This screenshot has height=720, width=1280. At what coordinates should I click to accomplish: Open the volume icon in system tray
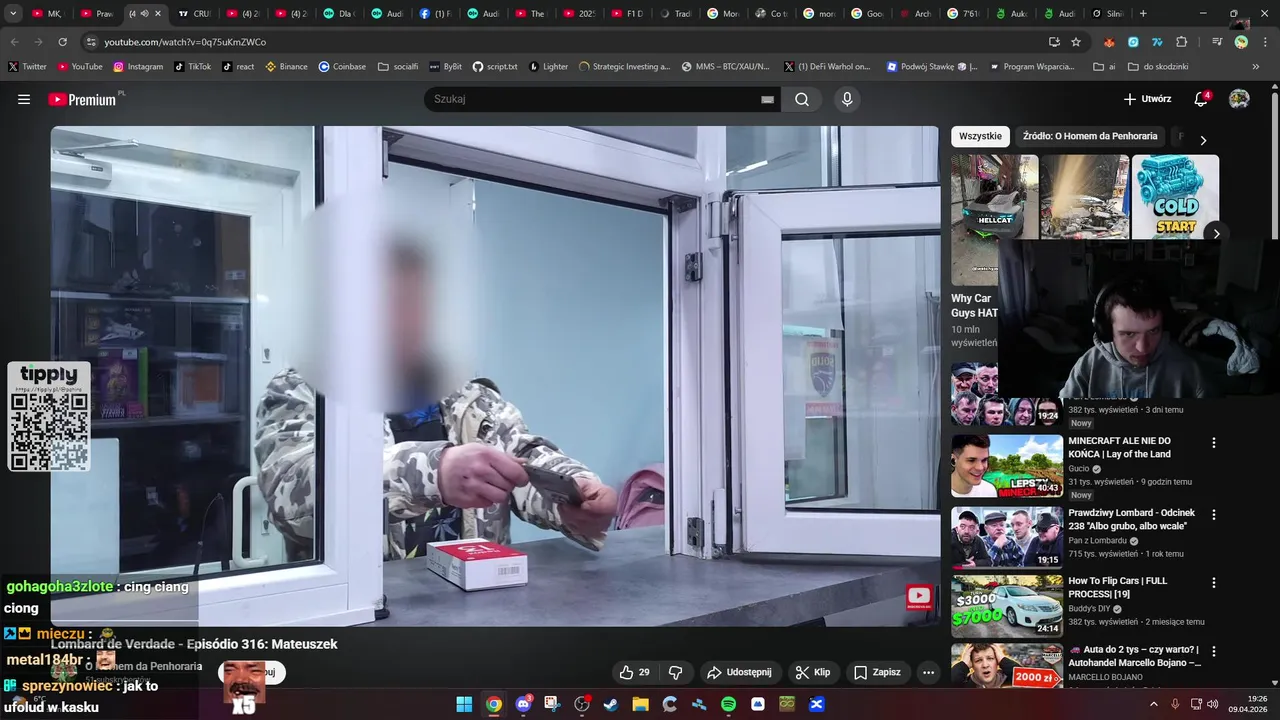coord(1213,704)
